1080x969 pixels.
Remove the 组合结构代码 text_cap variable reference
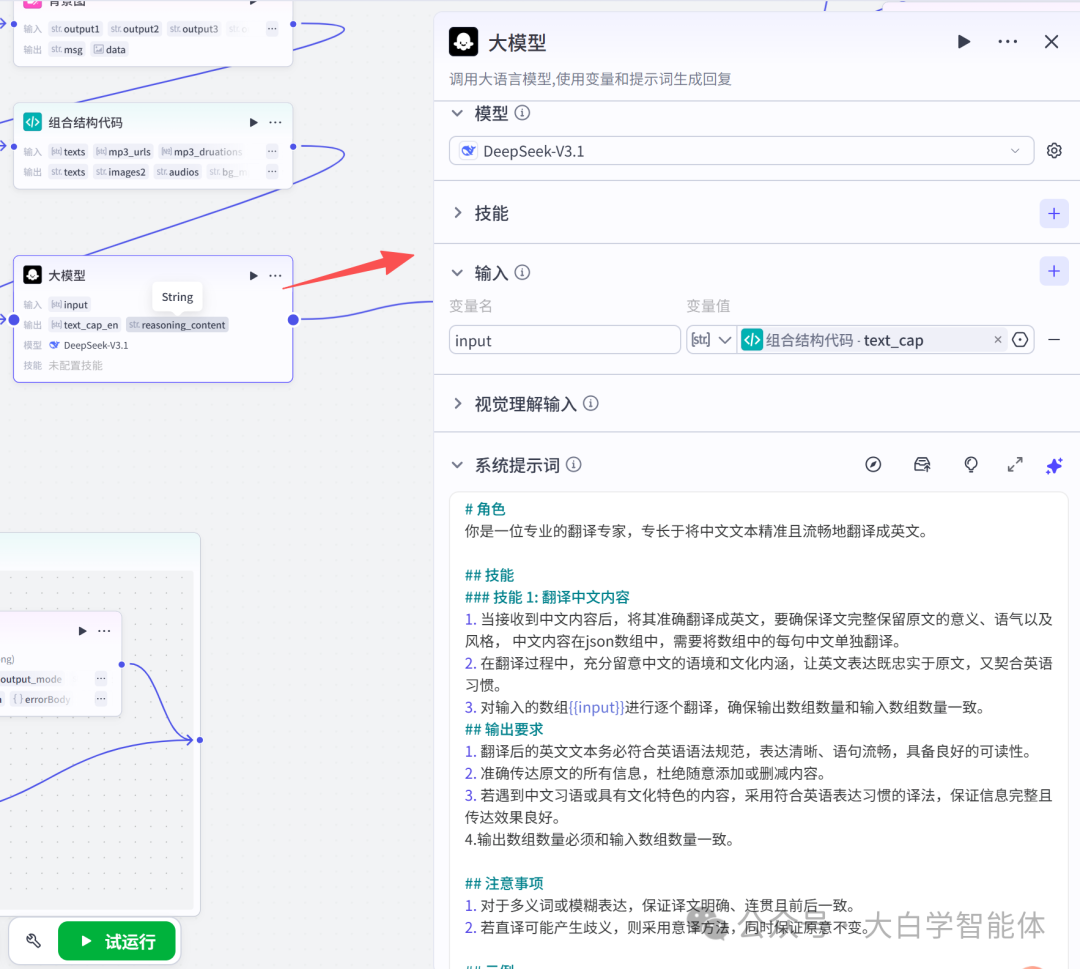point(997,339)
